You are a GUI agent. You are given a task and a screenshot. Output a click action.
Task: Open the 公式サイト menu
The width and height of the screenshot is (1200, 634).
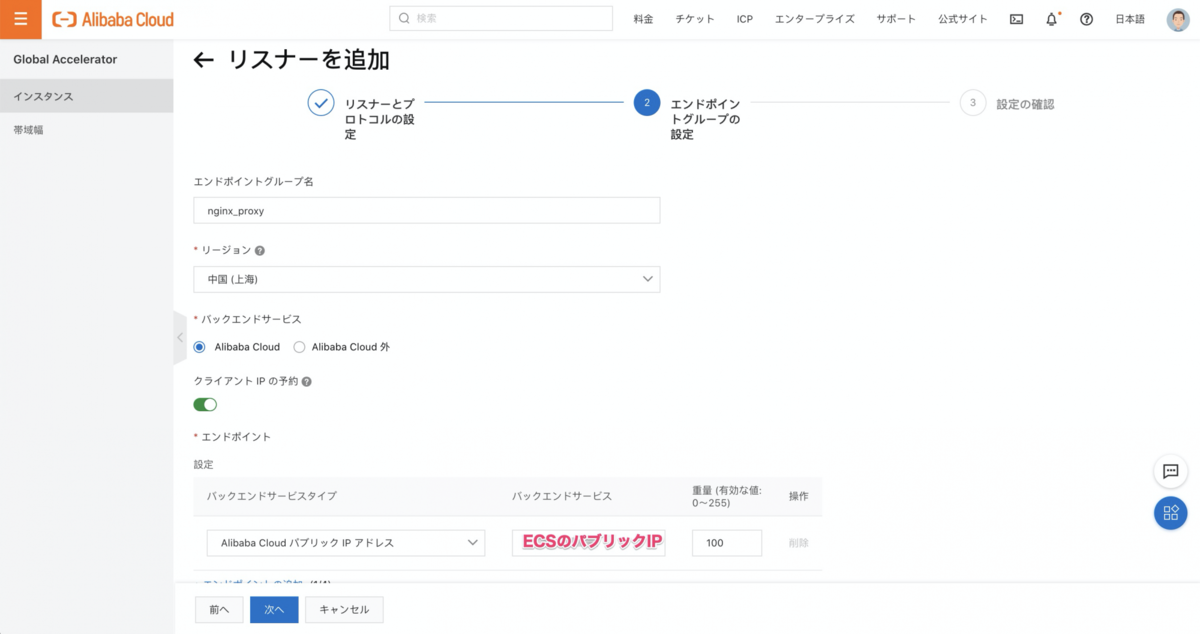pyautogui.click(x=963, y=19)
